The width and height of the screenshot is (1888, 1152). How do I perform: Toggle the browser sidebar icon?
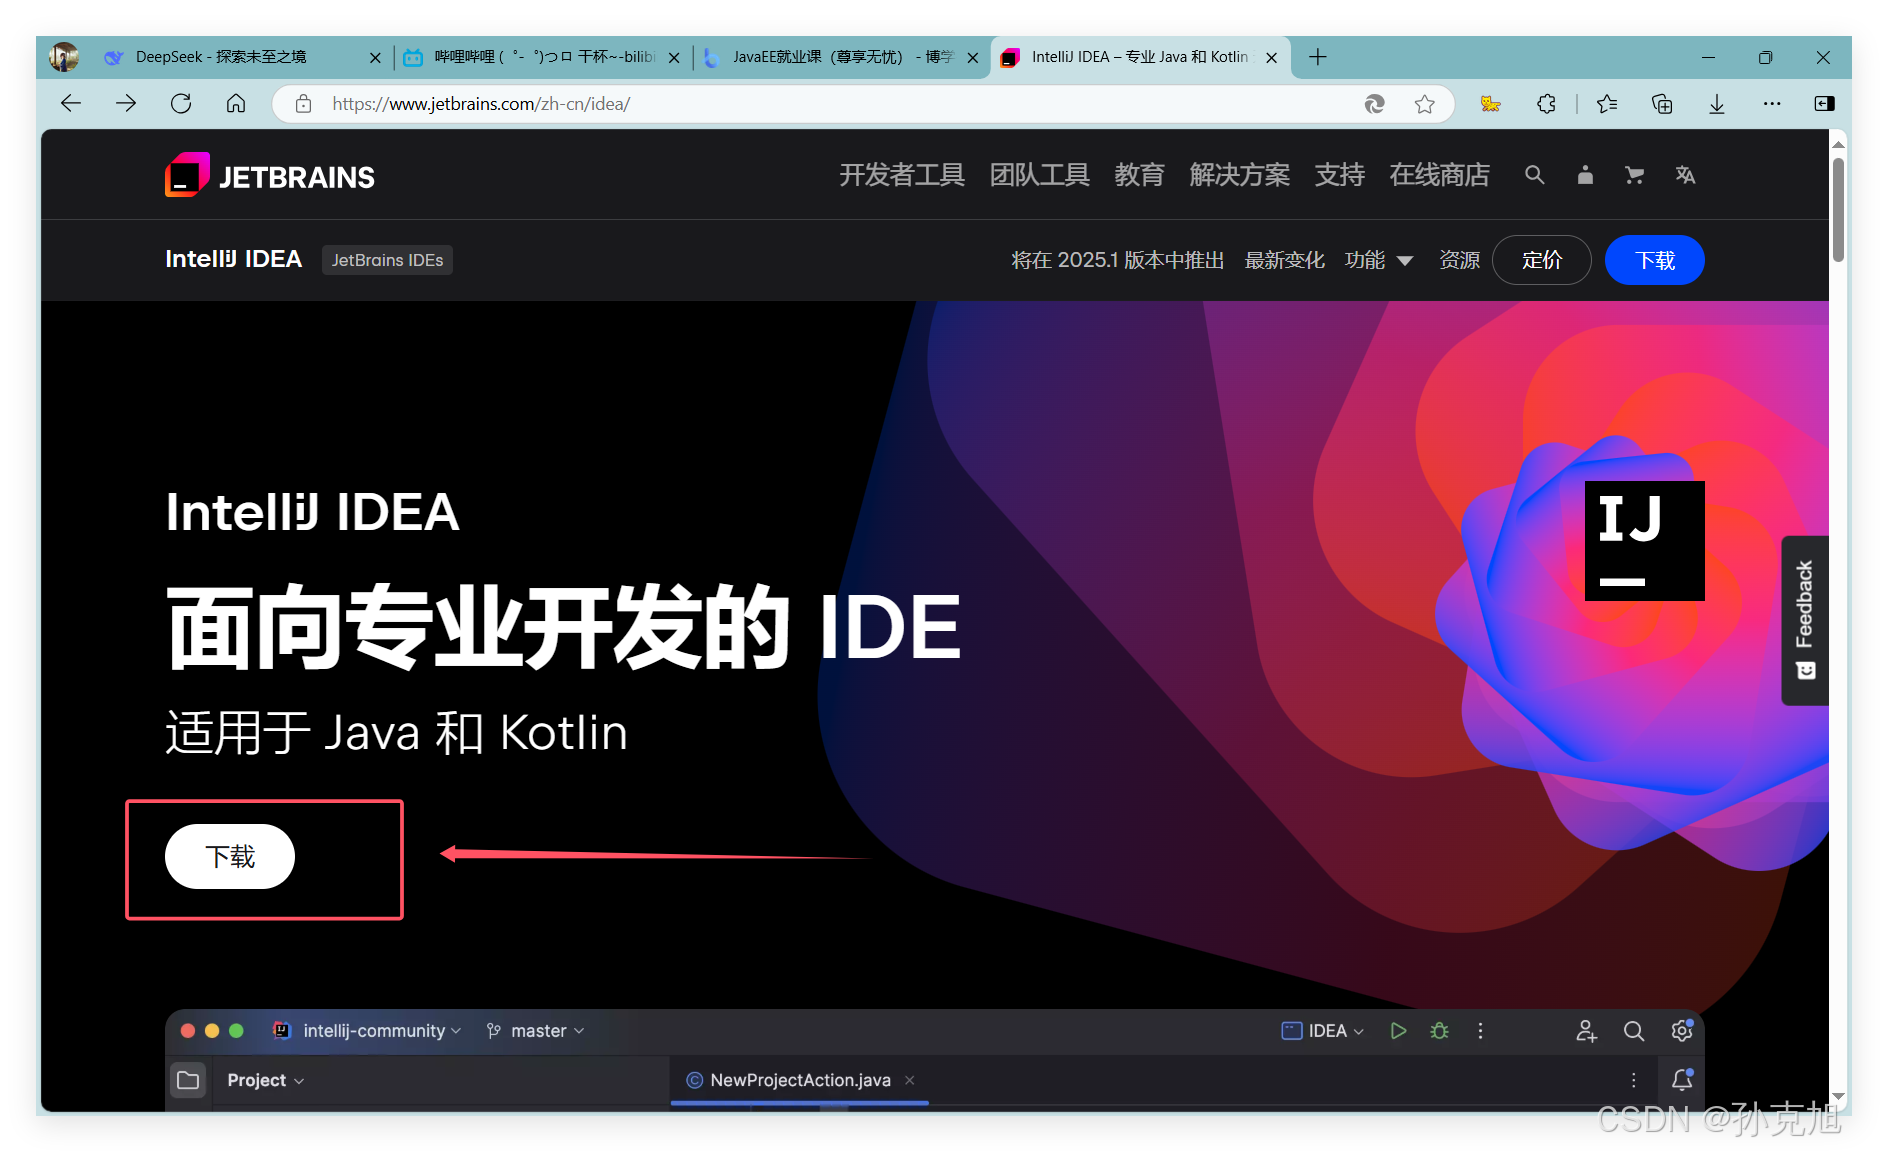(1825, 104)
